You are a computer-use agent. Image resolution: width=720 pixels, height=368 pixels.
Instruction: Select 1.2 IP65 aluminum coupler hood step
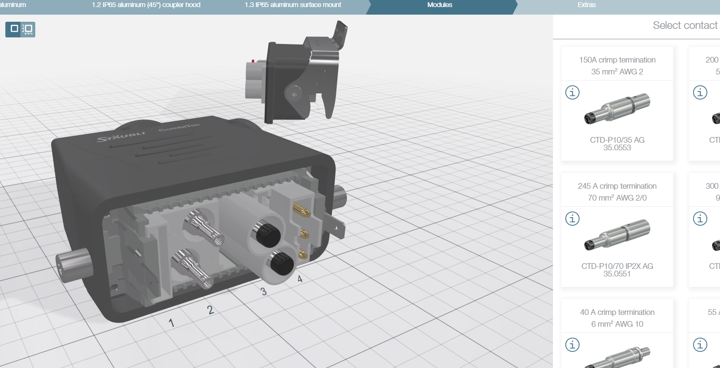coord(146,5)
